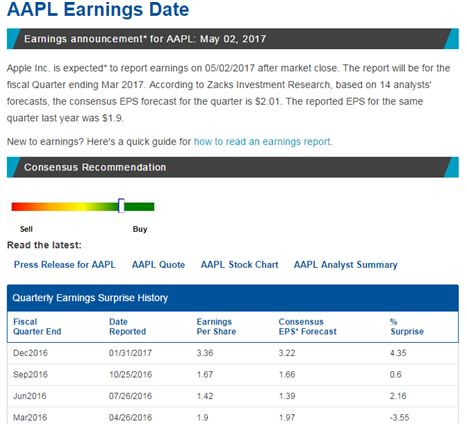The image size is (467, 426).
Task: Click the 1.97 consensus forecast value
Action: [x=287, y=417]
